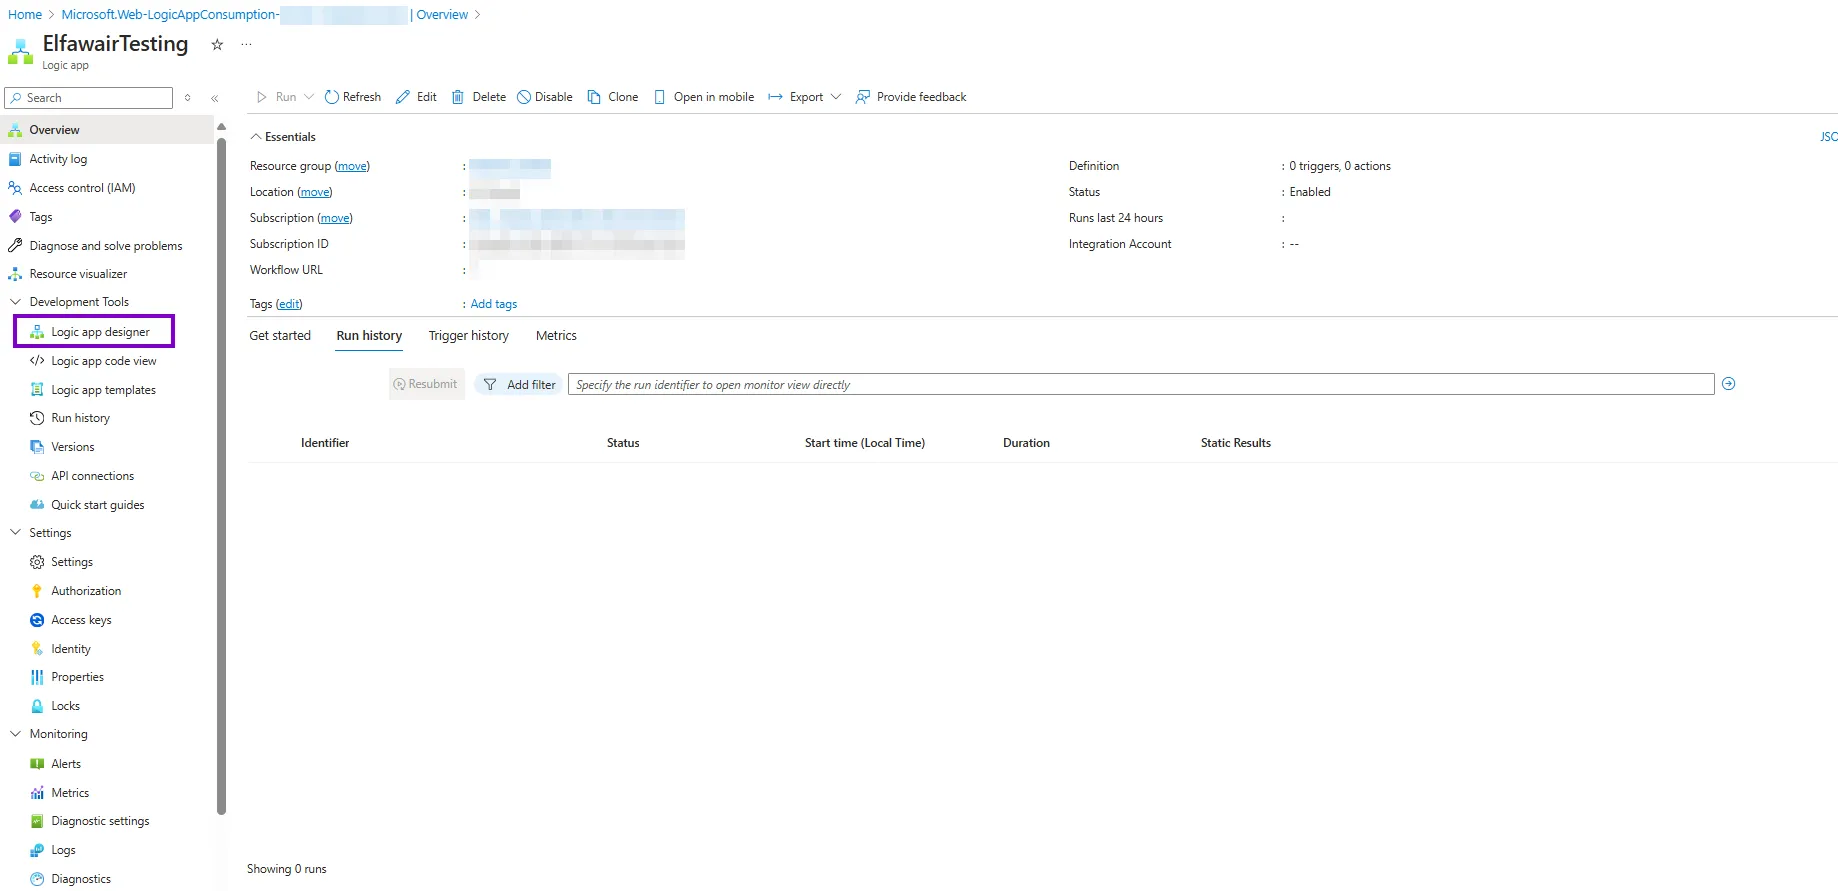Click the Add filter button

pos(519,385)
